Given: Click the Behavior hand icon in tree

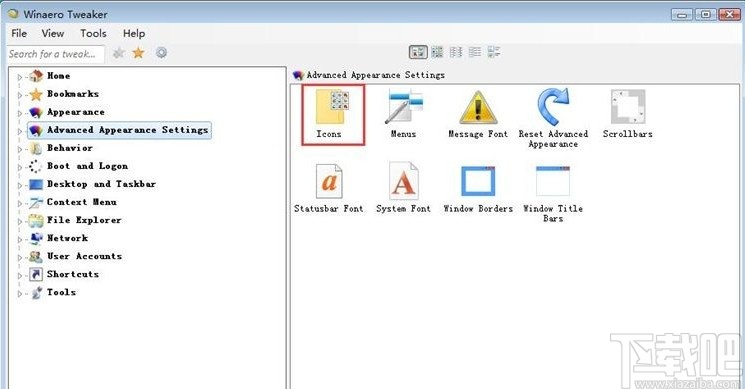Looking at the screenshot, I should click(36, 148).
